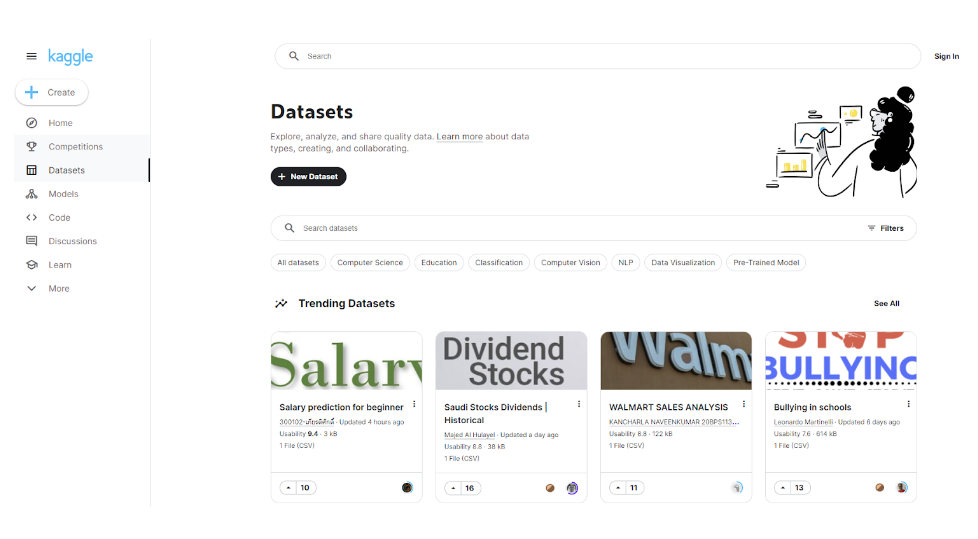978x539 pixels.
Task: Click author Leonardo Martinelli
Action: tap(803, 422)
